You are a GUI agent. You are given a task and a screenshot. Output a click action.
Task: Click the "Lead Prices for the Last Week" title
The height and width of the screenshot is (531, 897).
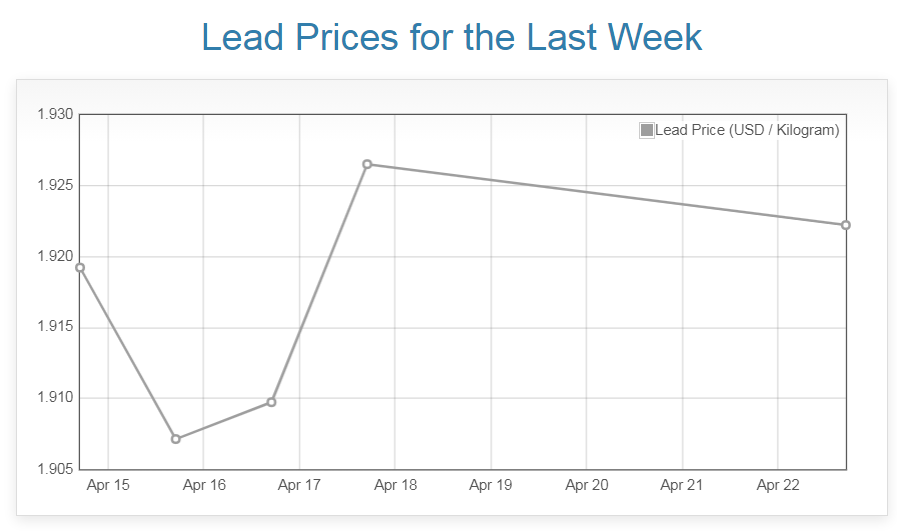451,37
